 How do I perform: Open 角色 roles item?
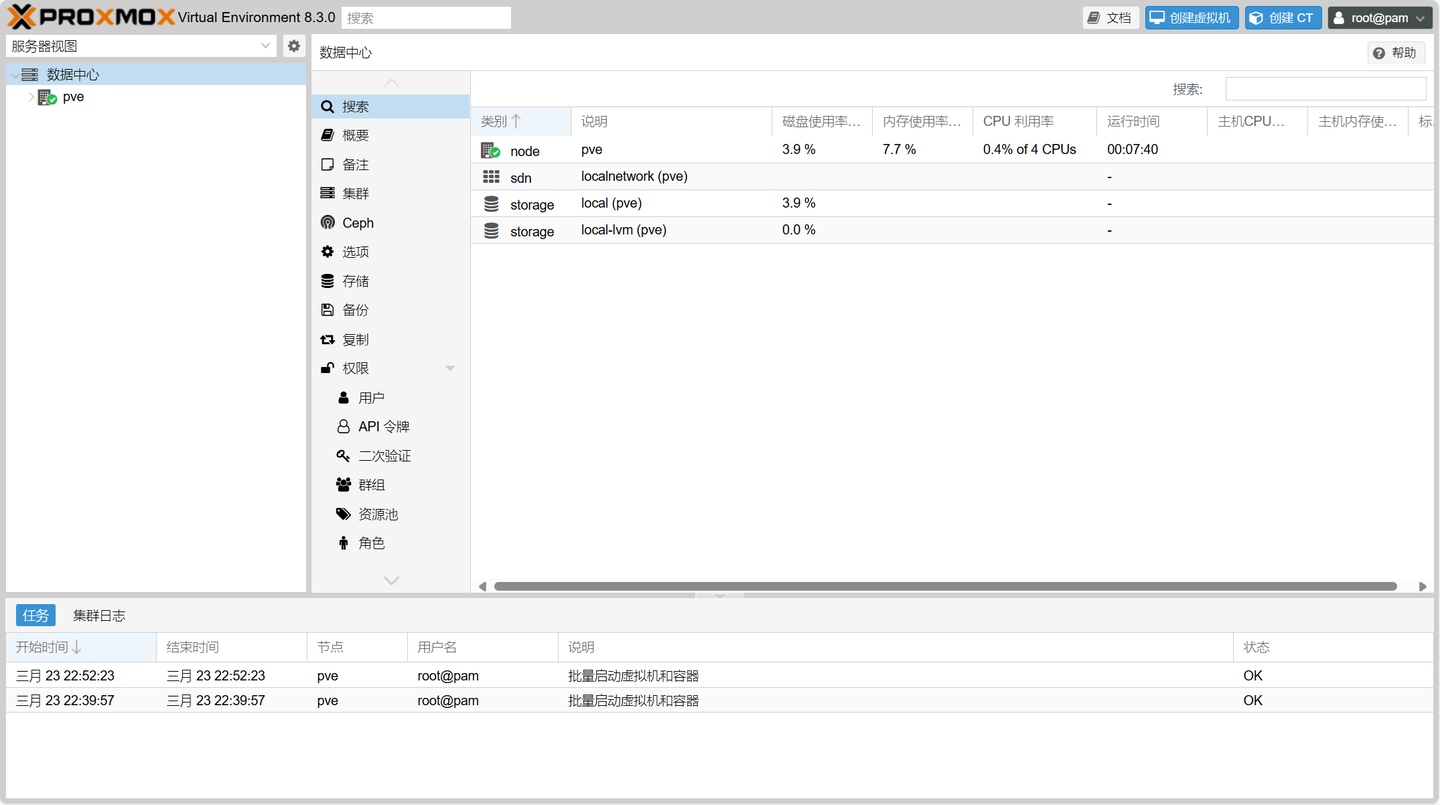pyautogui.click(x=390, y=543)
